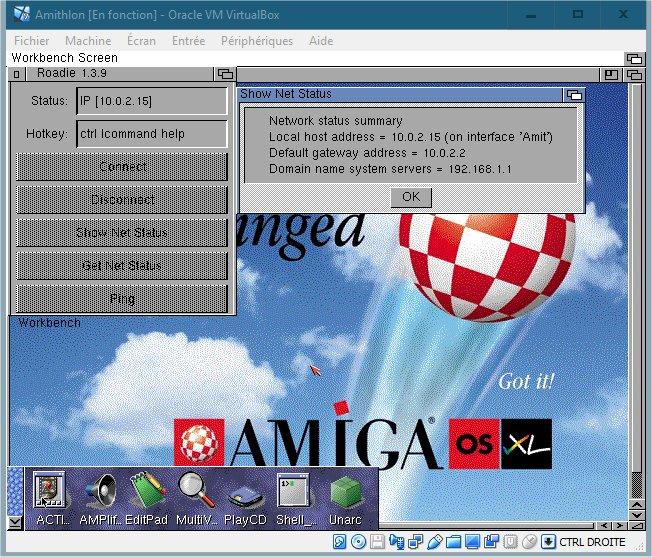Image resolution: width=652 pixels, height=557 pixels.
Task: Open the Machine menu
Action: tap(88, 41)
